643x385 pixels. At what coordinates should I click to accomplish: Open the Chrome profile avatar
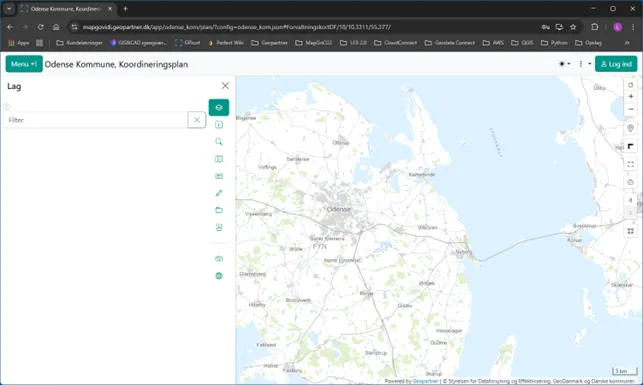pyautogui.click(x=618, y=27)
